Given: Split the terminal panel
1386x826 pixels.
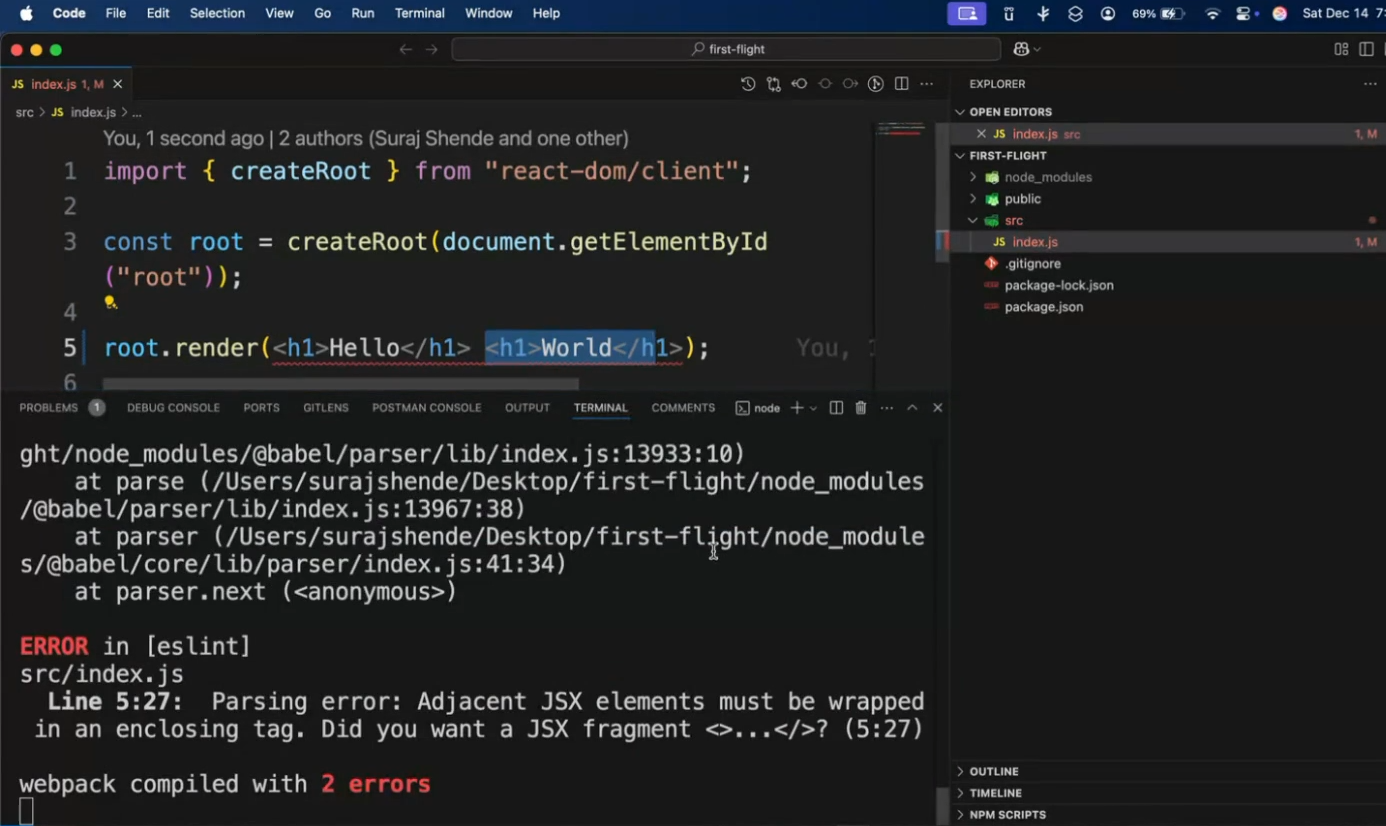Looking at the screenshot, I should click(x=836, y=408).
